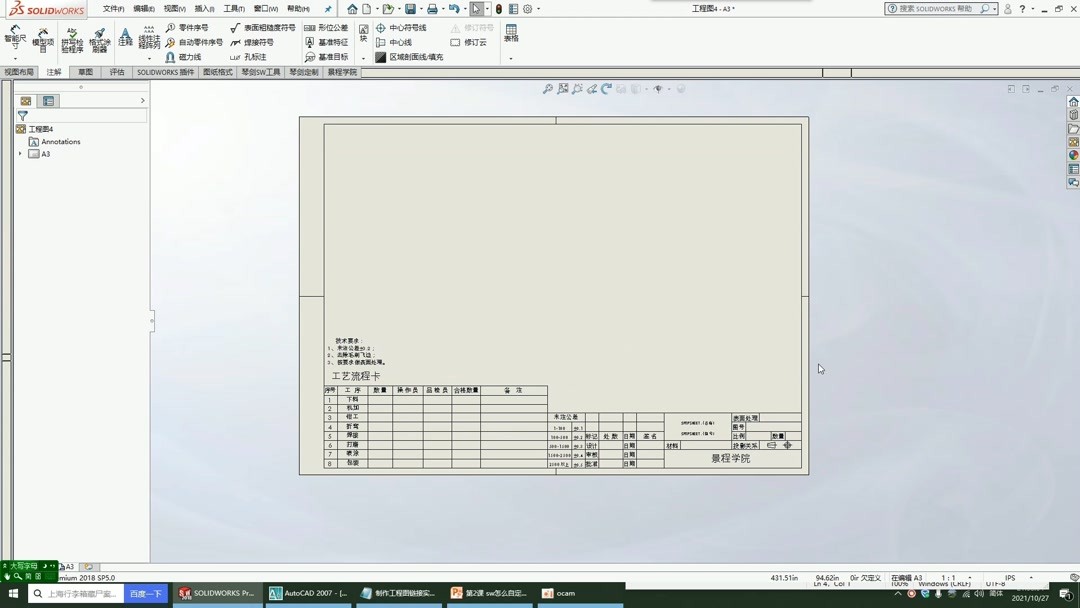
Task: Select the A3 tree item in the panel
Action: tap(45, 153)
